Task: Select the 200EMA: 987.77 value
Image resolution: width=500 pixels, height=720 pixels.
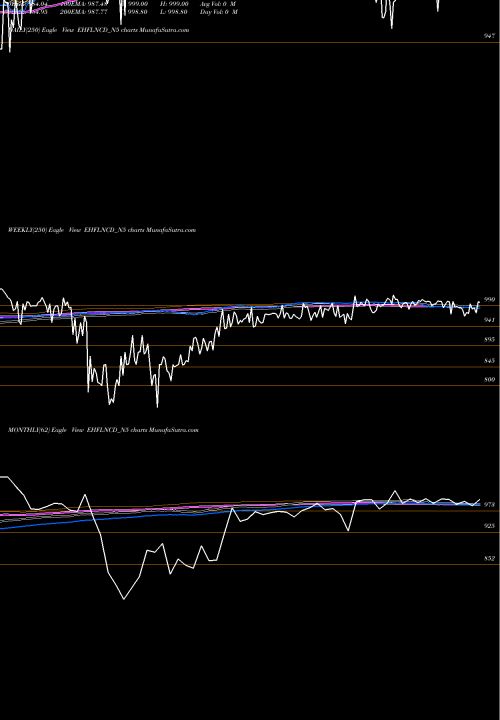Action: pos(83,12)
